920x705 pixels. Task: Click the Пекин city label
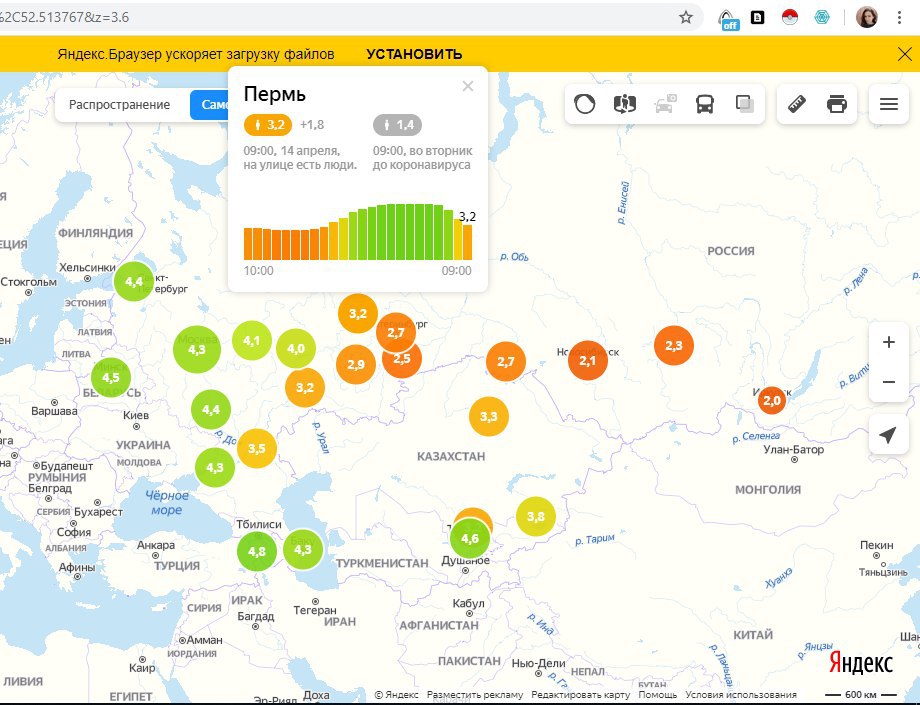(x=877, y=545)
